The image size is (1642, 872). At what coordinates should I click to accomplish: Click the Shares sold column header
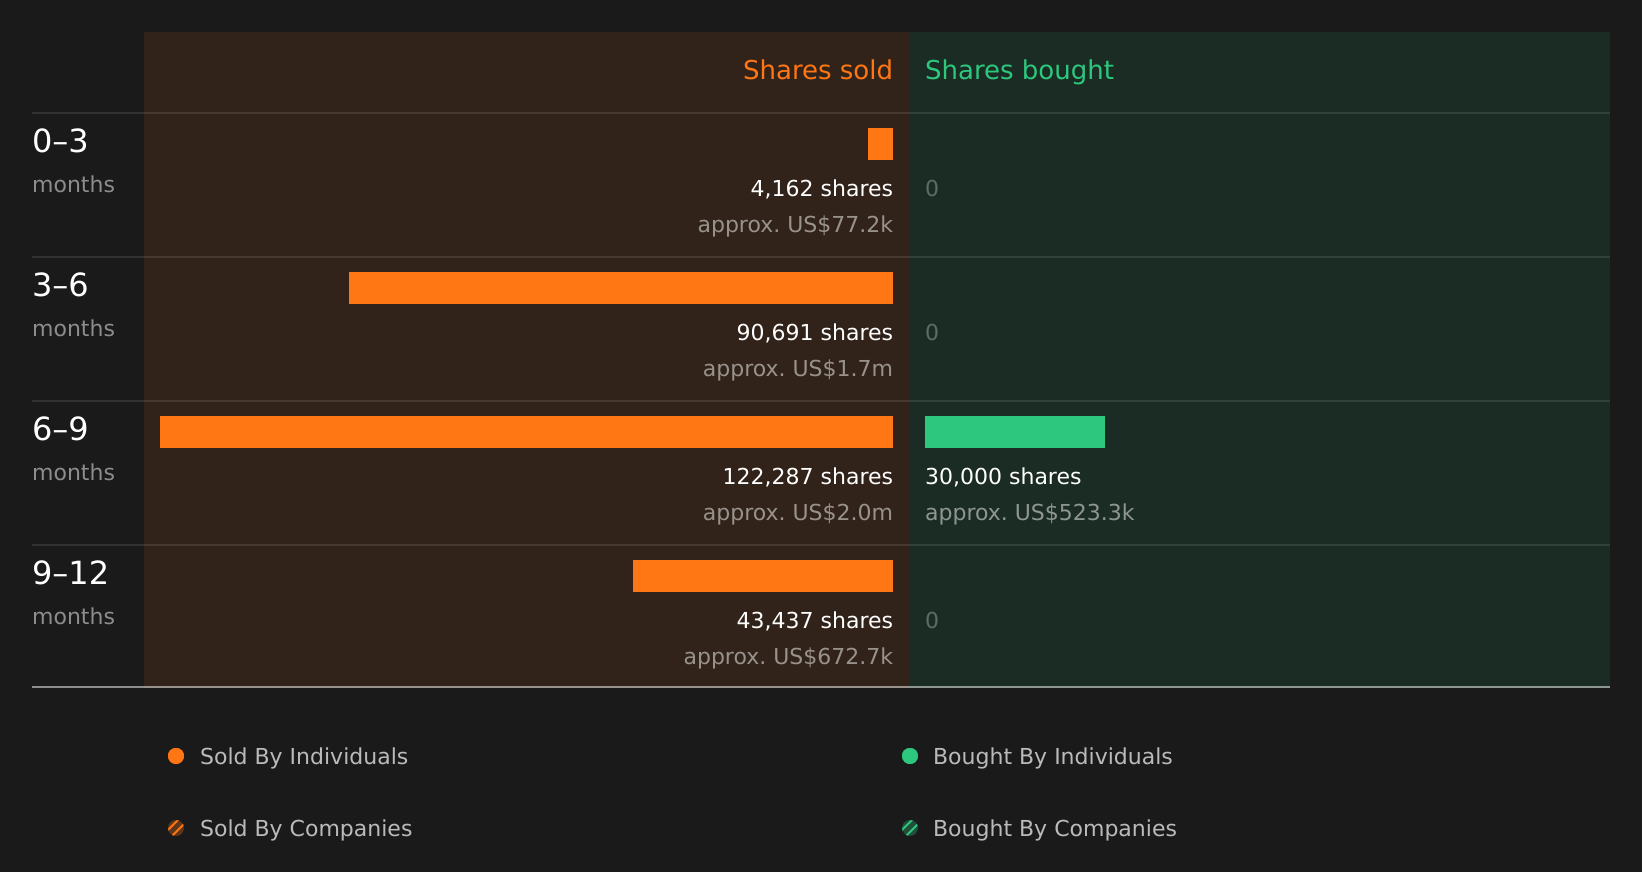point(817,70)
